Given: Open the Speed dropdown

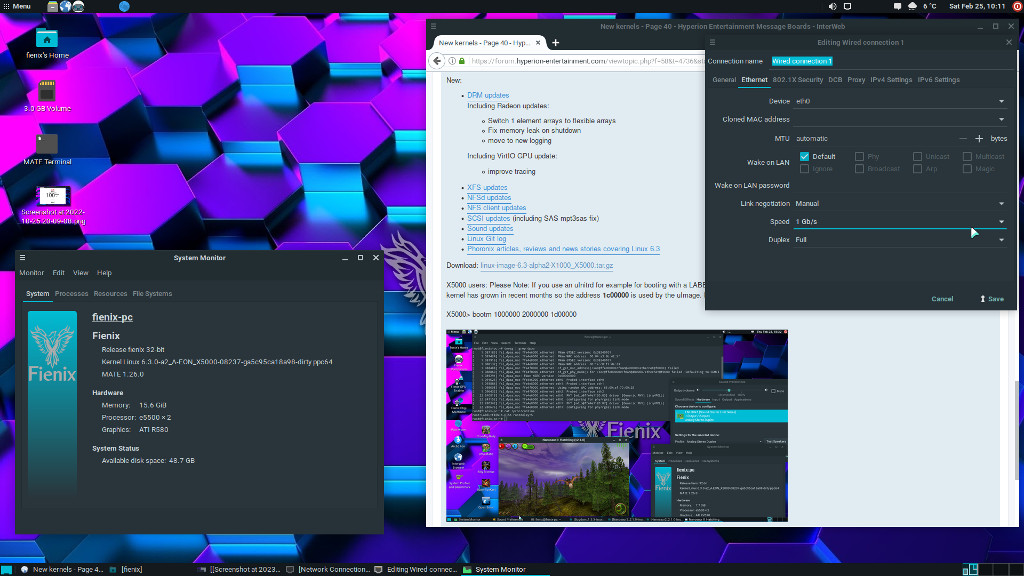Looking at the screenshot, I should 900,221.
